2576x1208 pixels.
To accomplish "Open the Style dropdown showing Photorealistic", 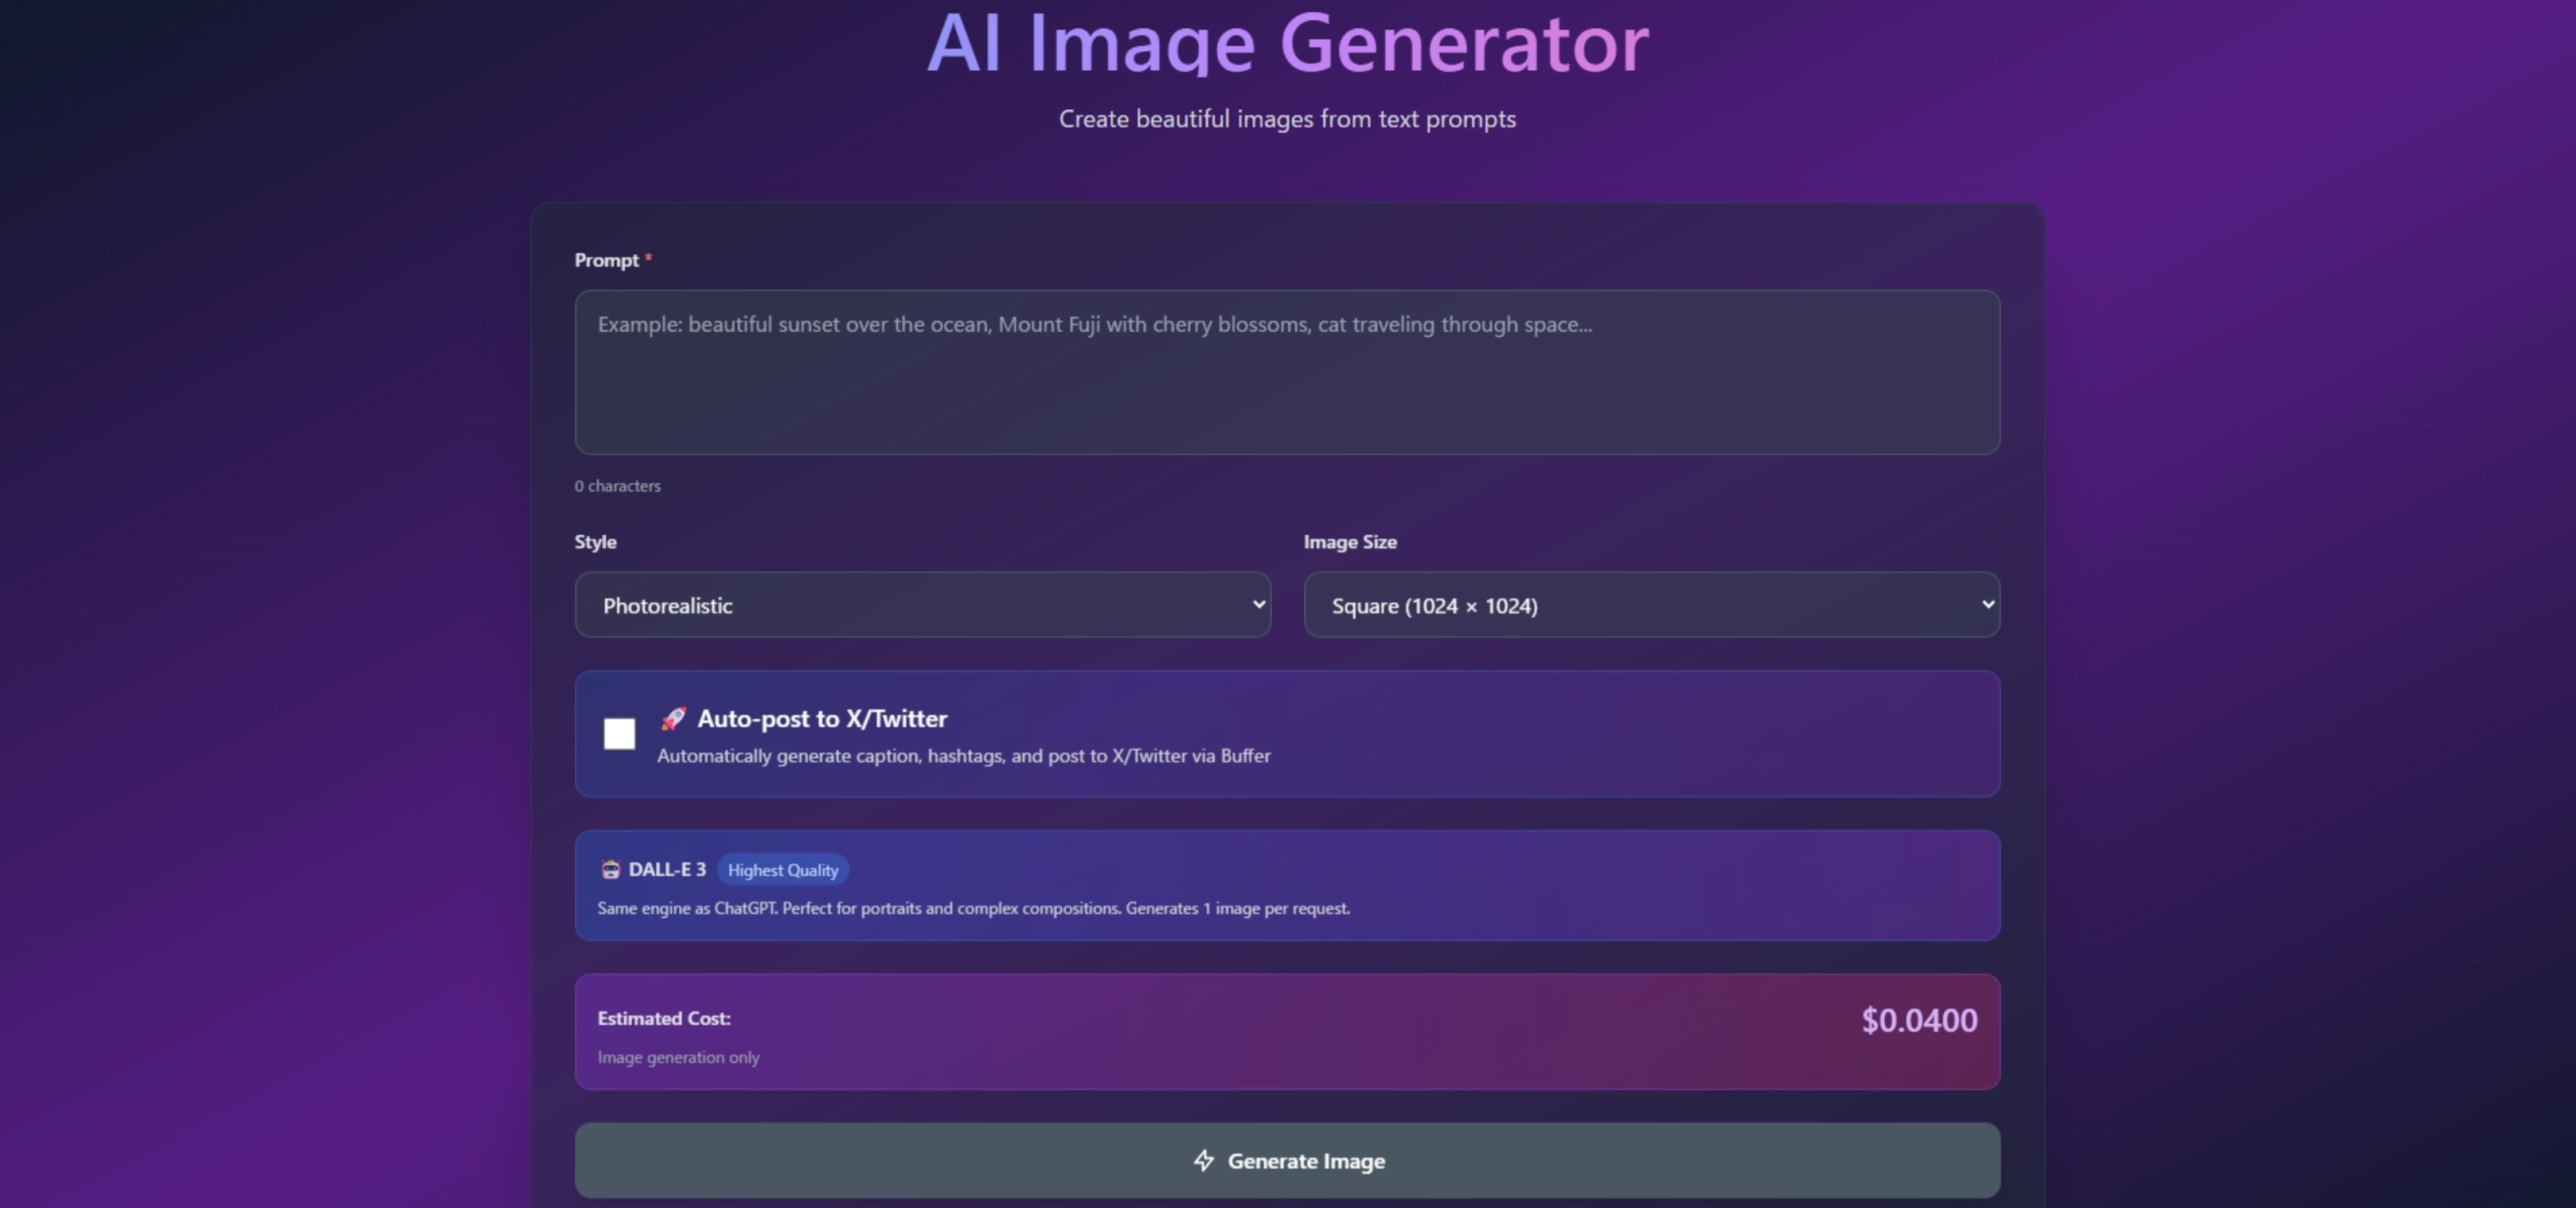I will pos(922,604).
